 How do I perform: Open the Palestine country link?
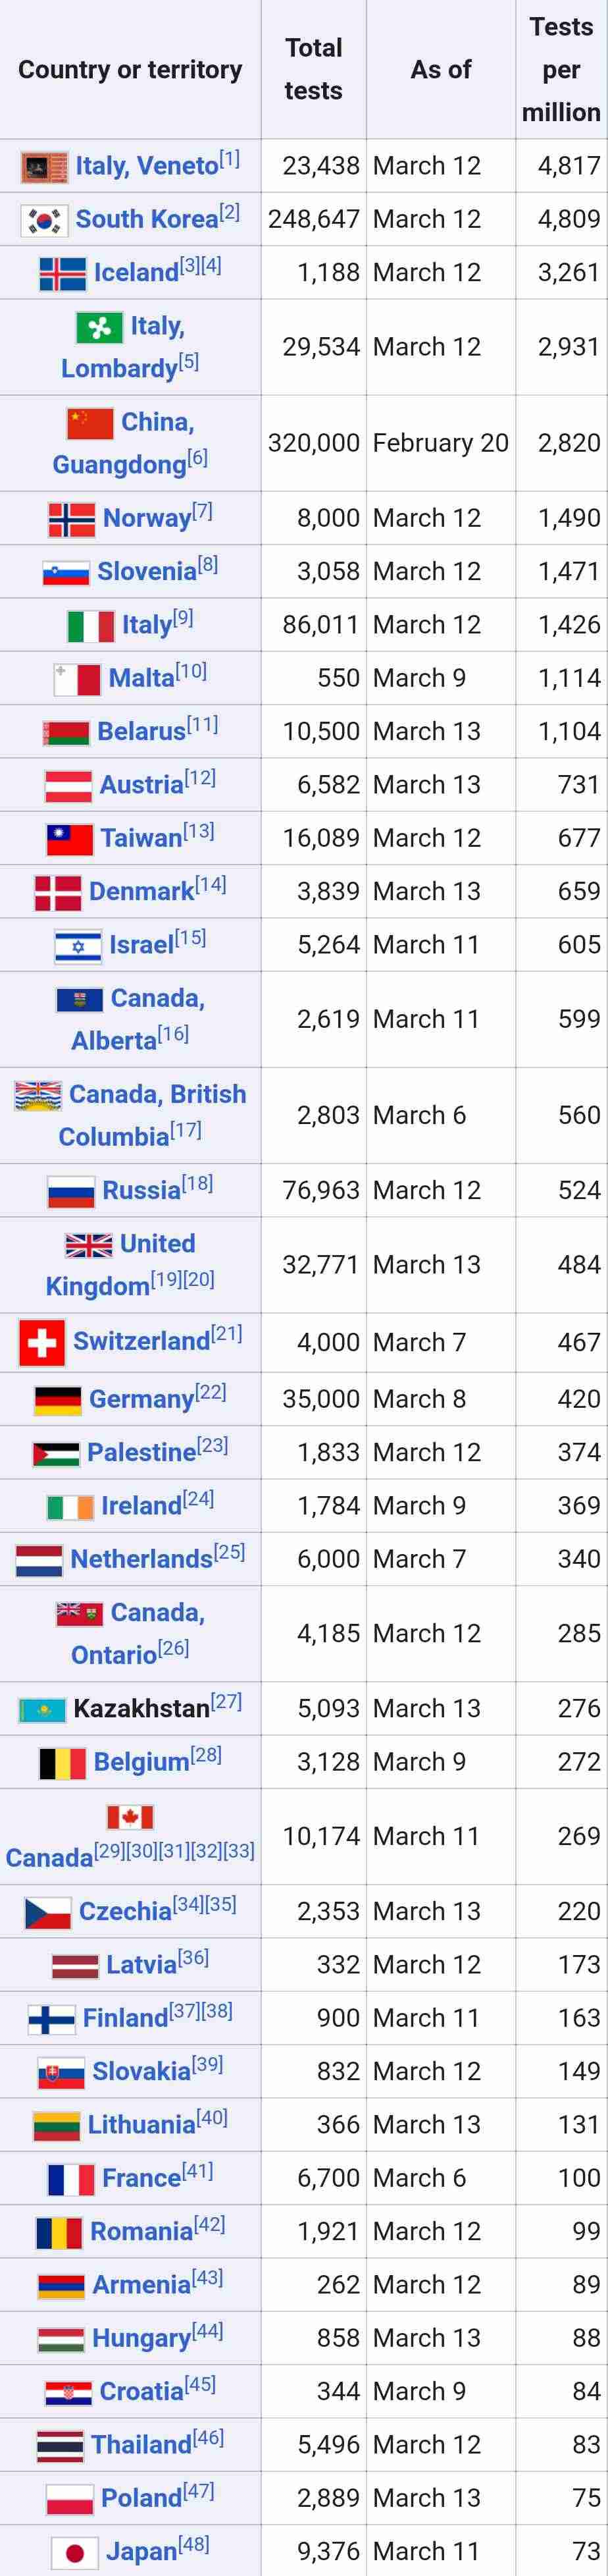(x=141, y=1452)
